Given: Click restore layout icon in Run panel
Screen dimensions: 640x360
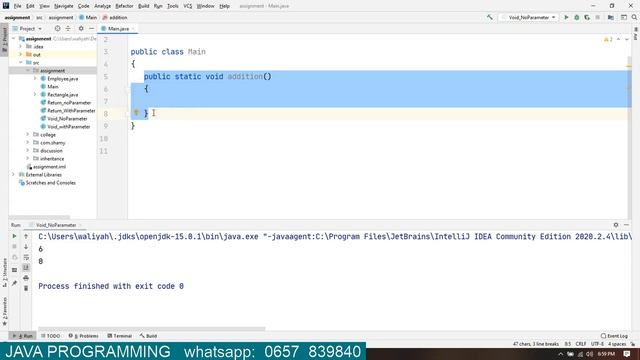Looking at the screenshot, I should point(14,270).
